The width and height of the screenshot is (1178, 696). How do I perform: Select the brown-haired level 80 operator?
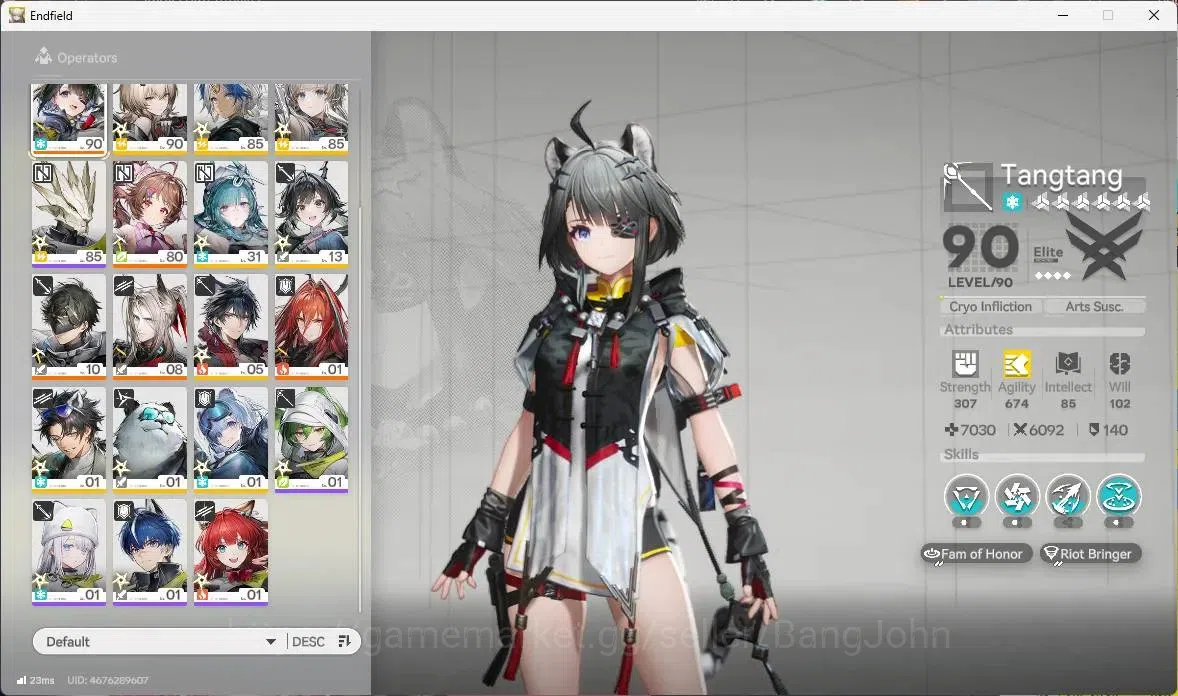(x=150, y=213)
